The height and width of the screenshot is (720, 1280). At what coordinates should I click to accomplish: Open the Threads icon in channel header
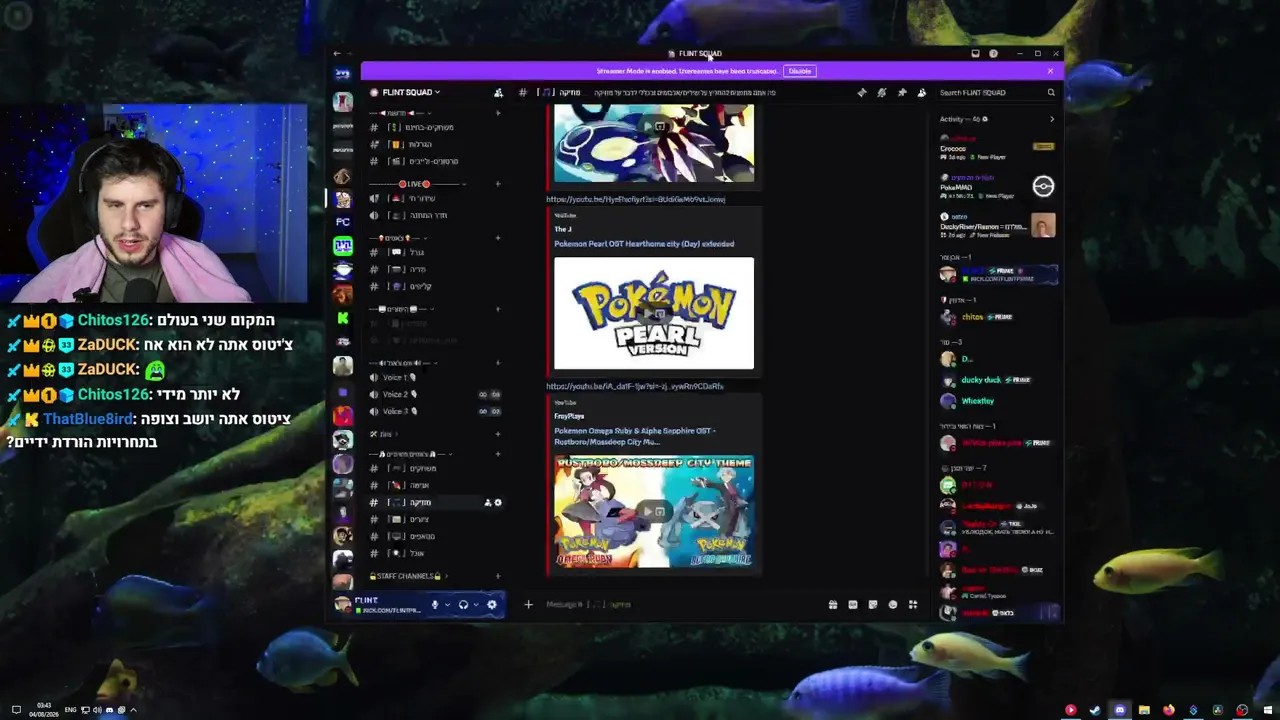click(x=862, y=93)
